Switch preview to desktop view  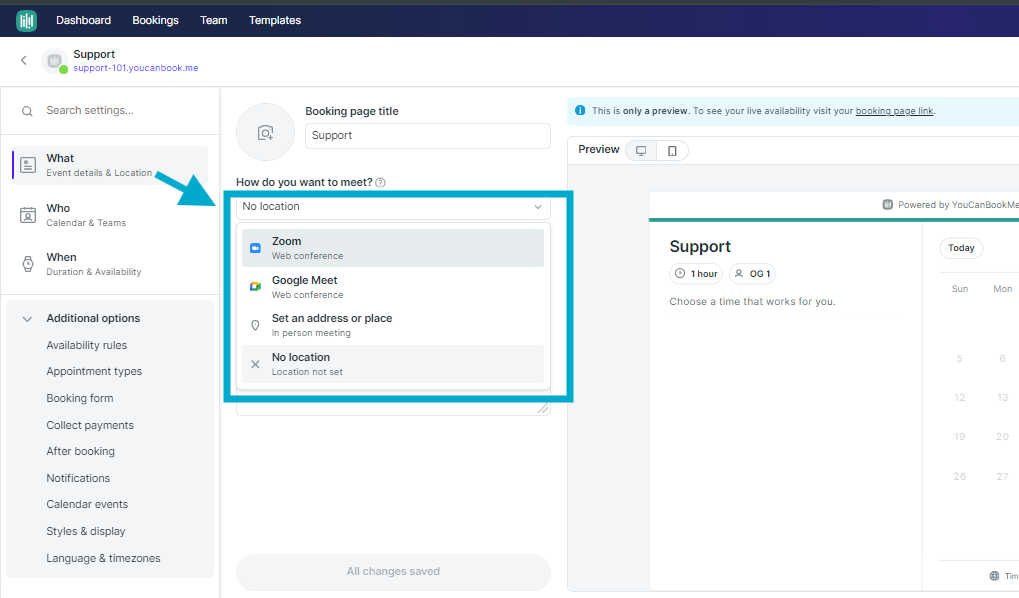(641, 151)
